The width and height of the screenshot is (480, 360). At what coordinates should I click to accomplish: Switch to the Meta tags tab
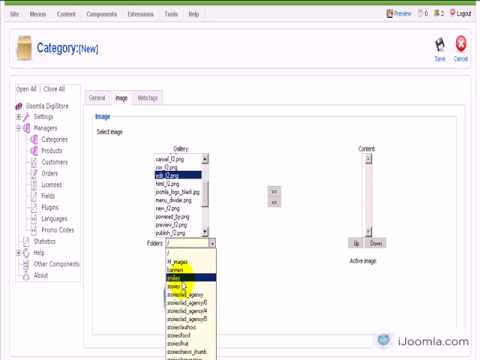click(x=148, y=98)
